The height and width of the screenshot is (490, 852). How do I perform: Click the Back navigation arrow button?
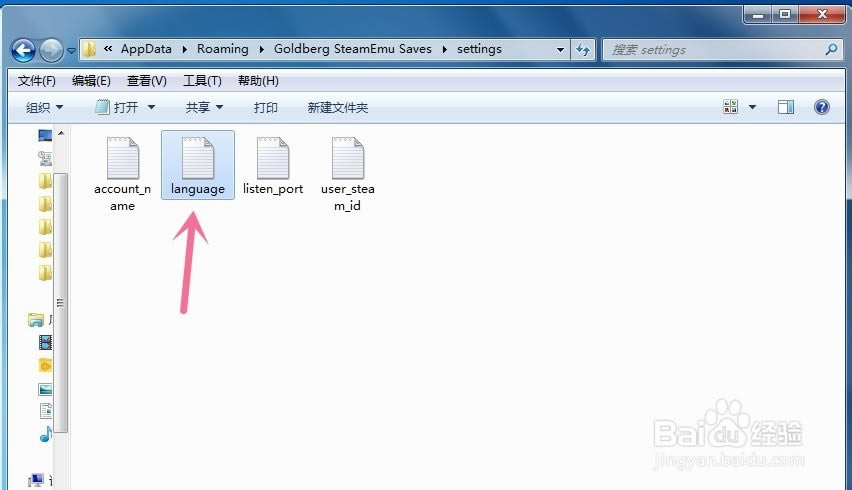[x=25, y=49]
